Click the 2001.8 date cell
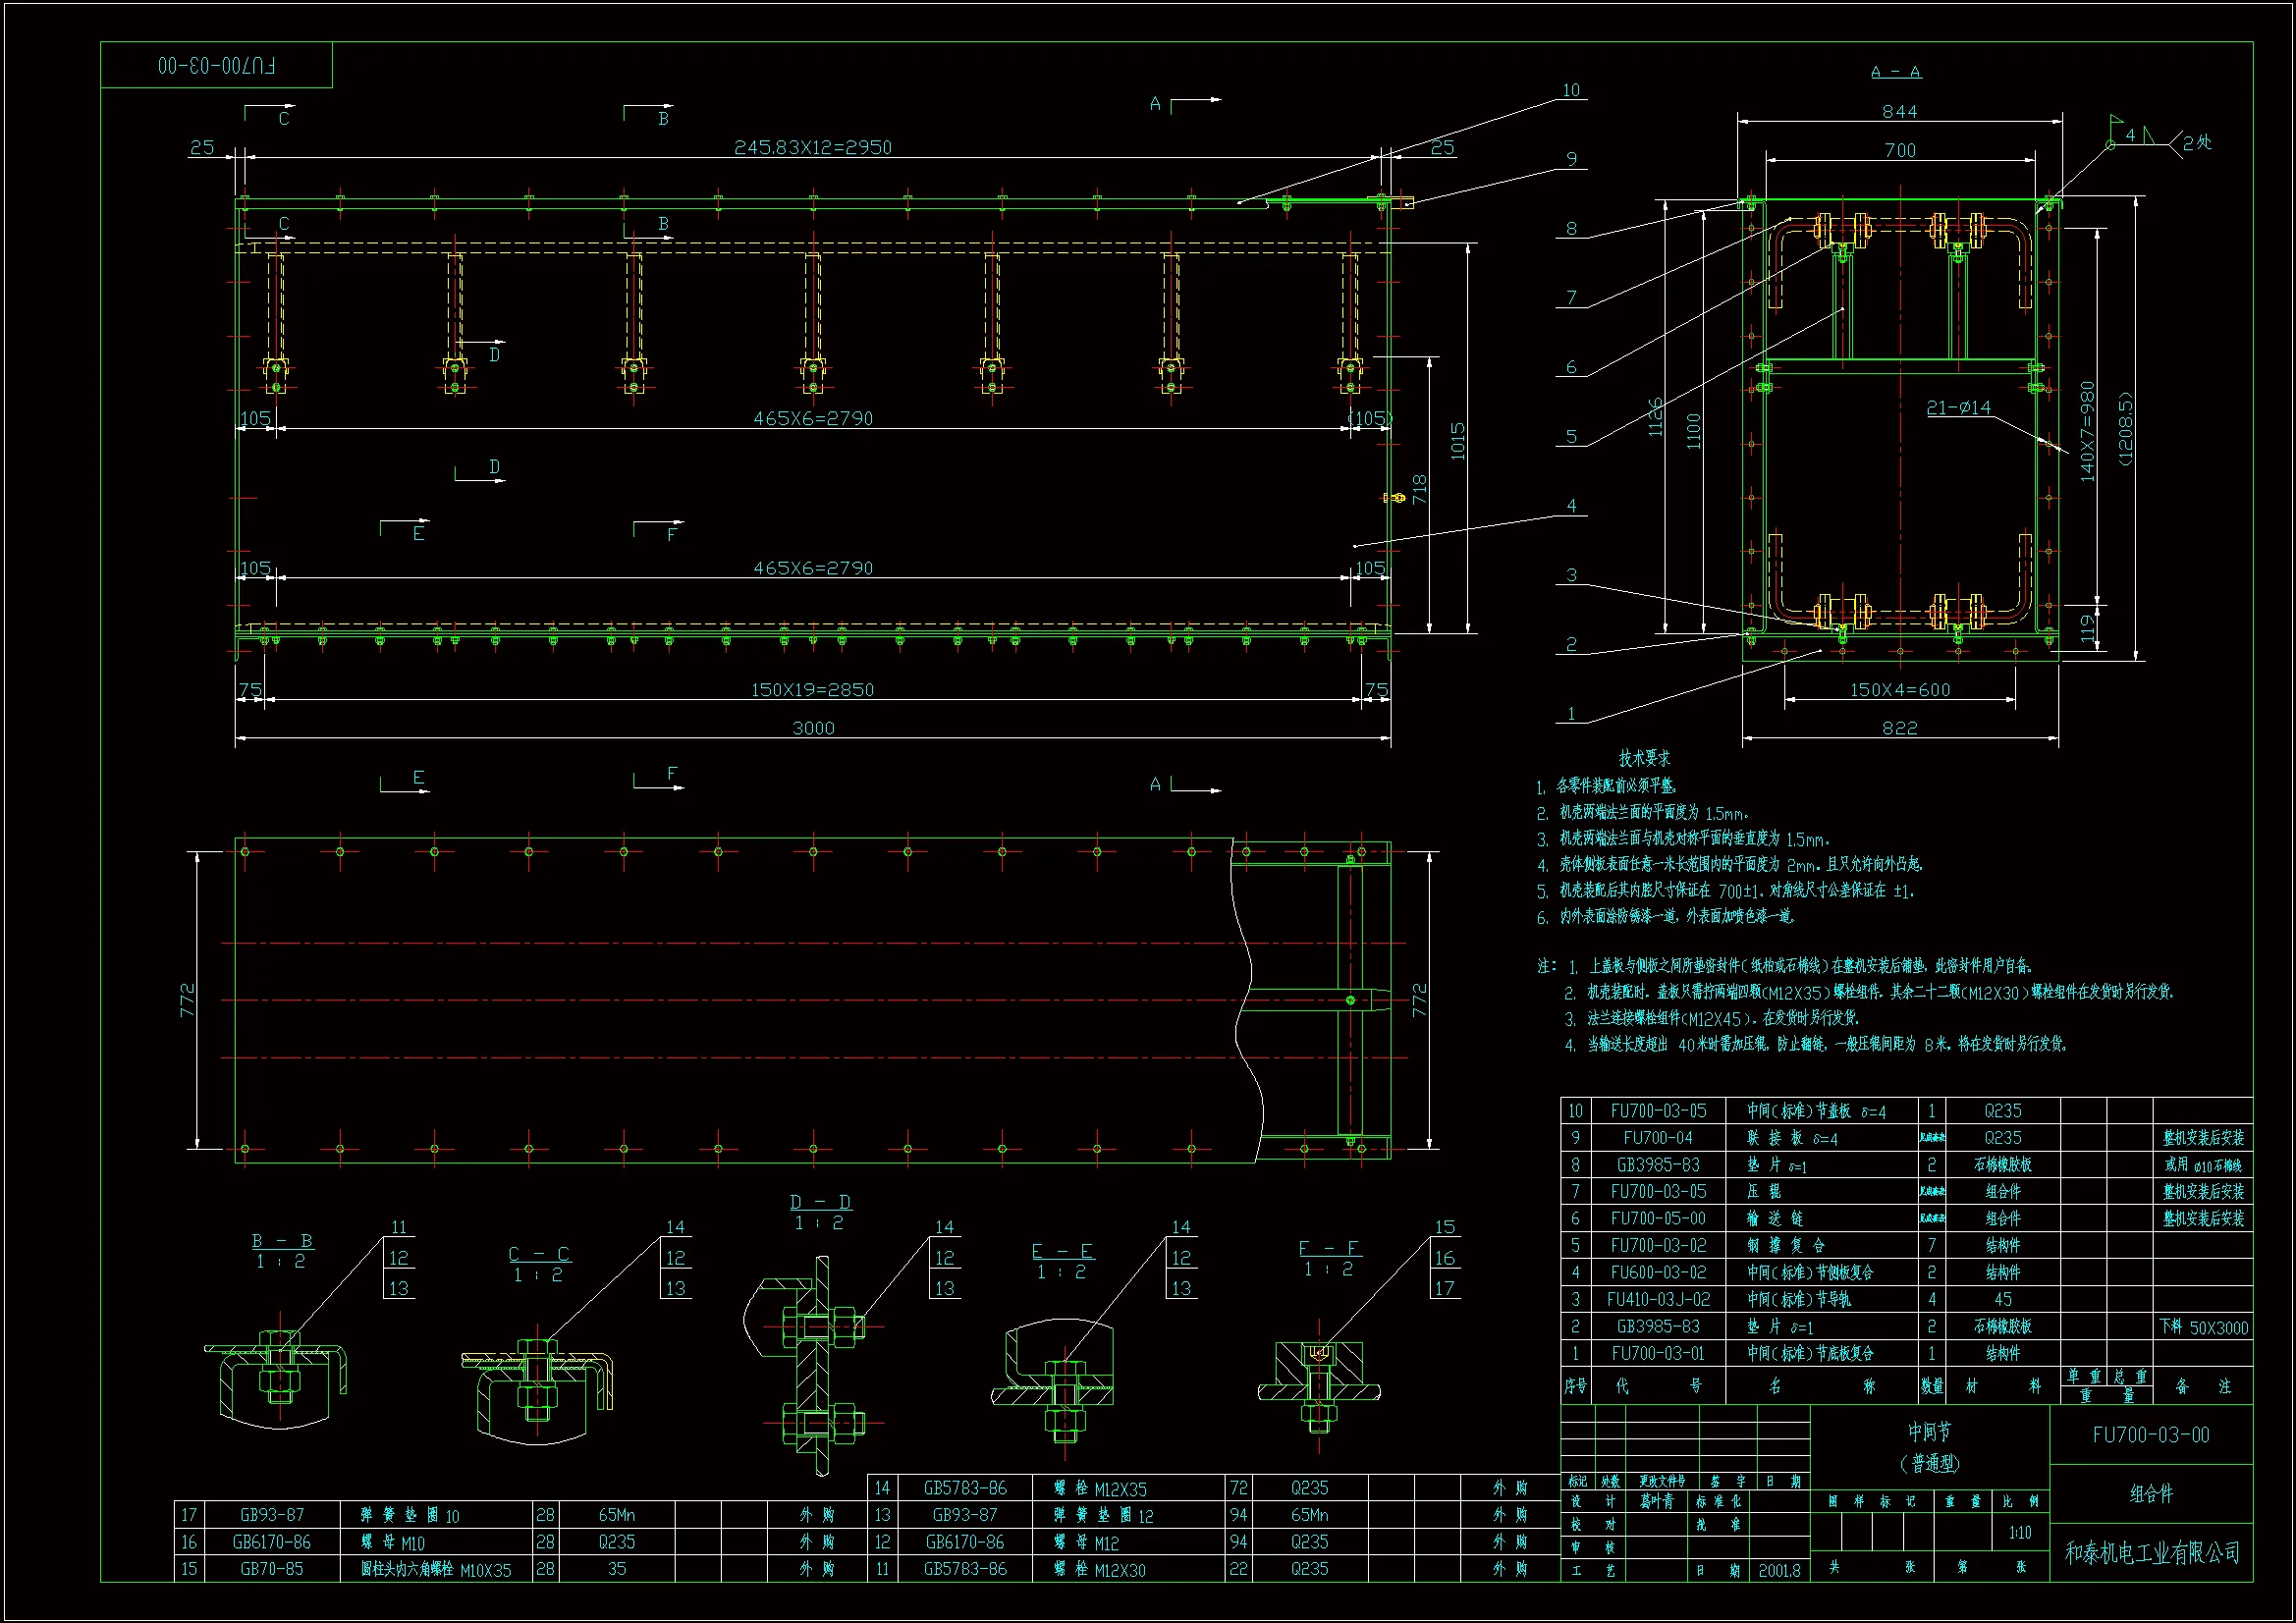The height and width of the screenshot is (1623, 2296). 1779,1570
